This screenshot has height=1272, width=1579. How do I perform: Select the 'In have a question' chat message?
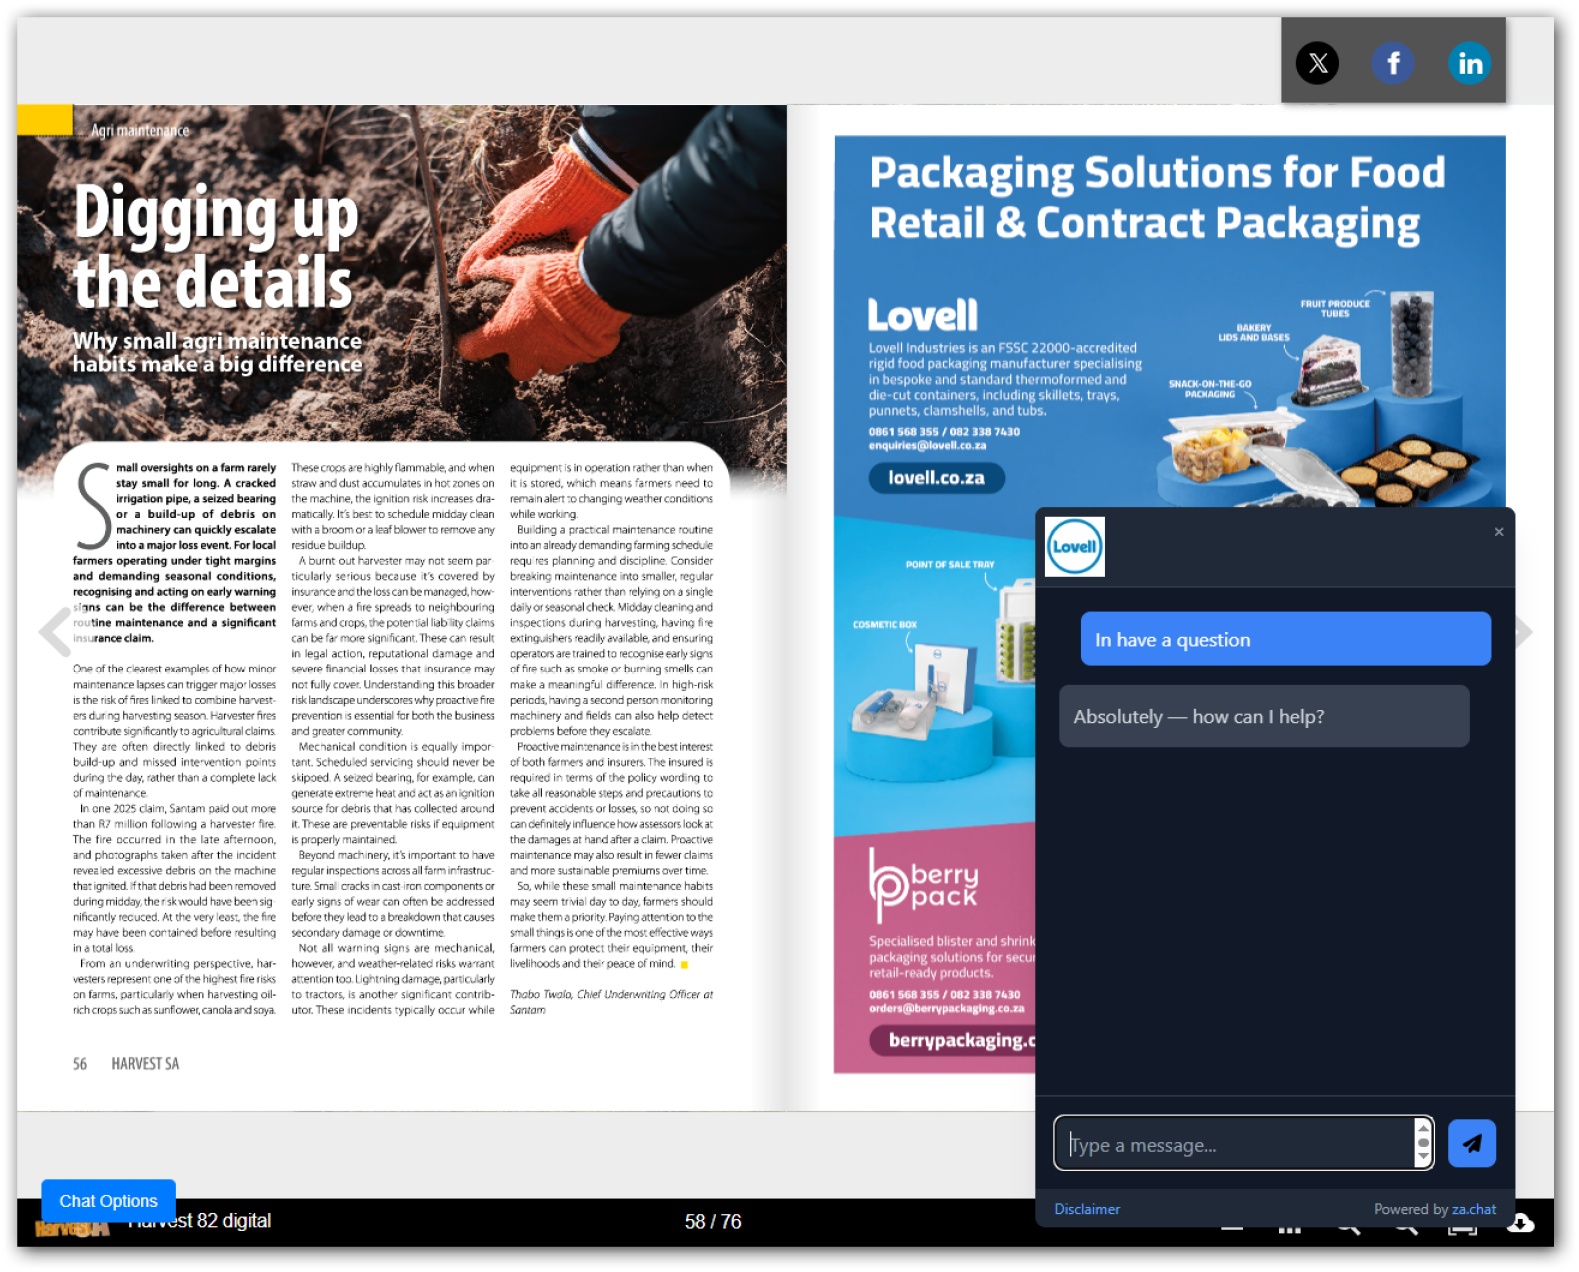coord(1285,639)
